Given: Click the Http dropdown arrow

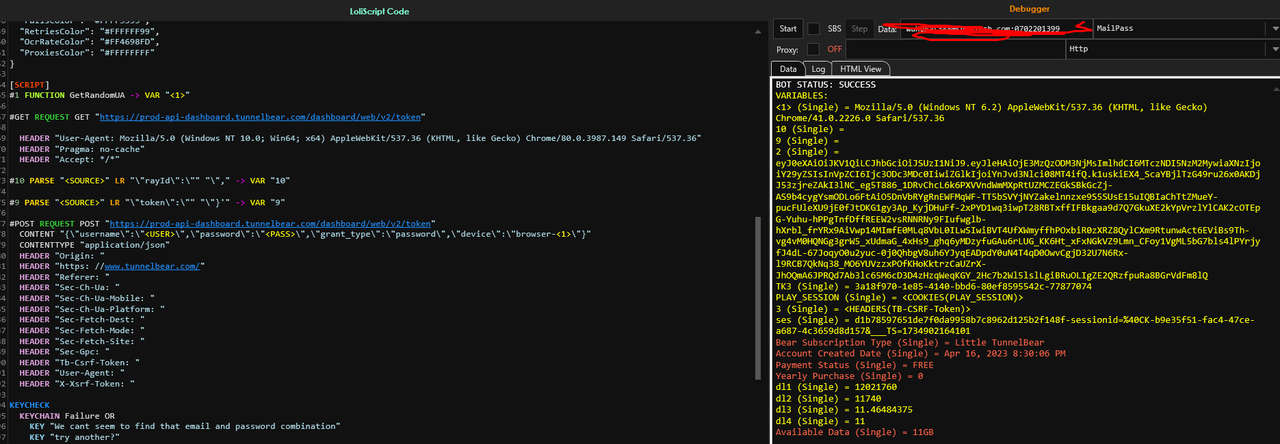Looking at the screenshot, I should coord(1273,49).
